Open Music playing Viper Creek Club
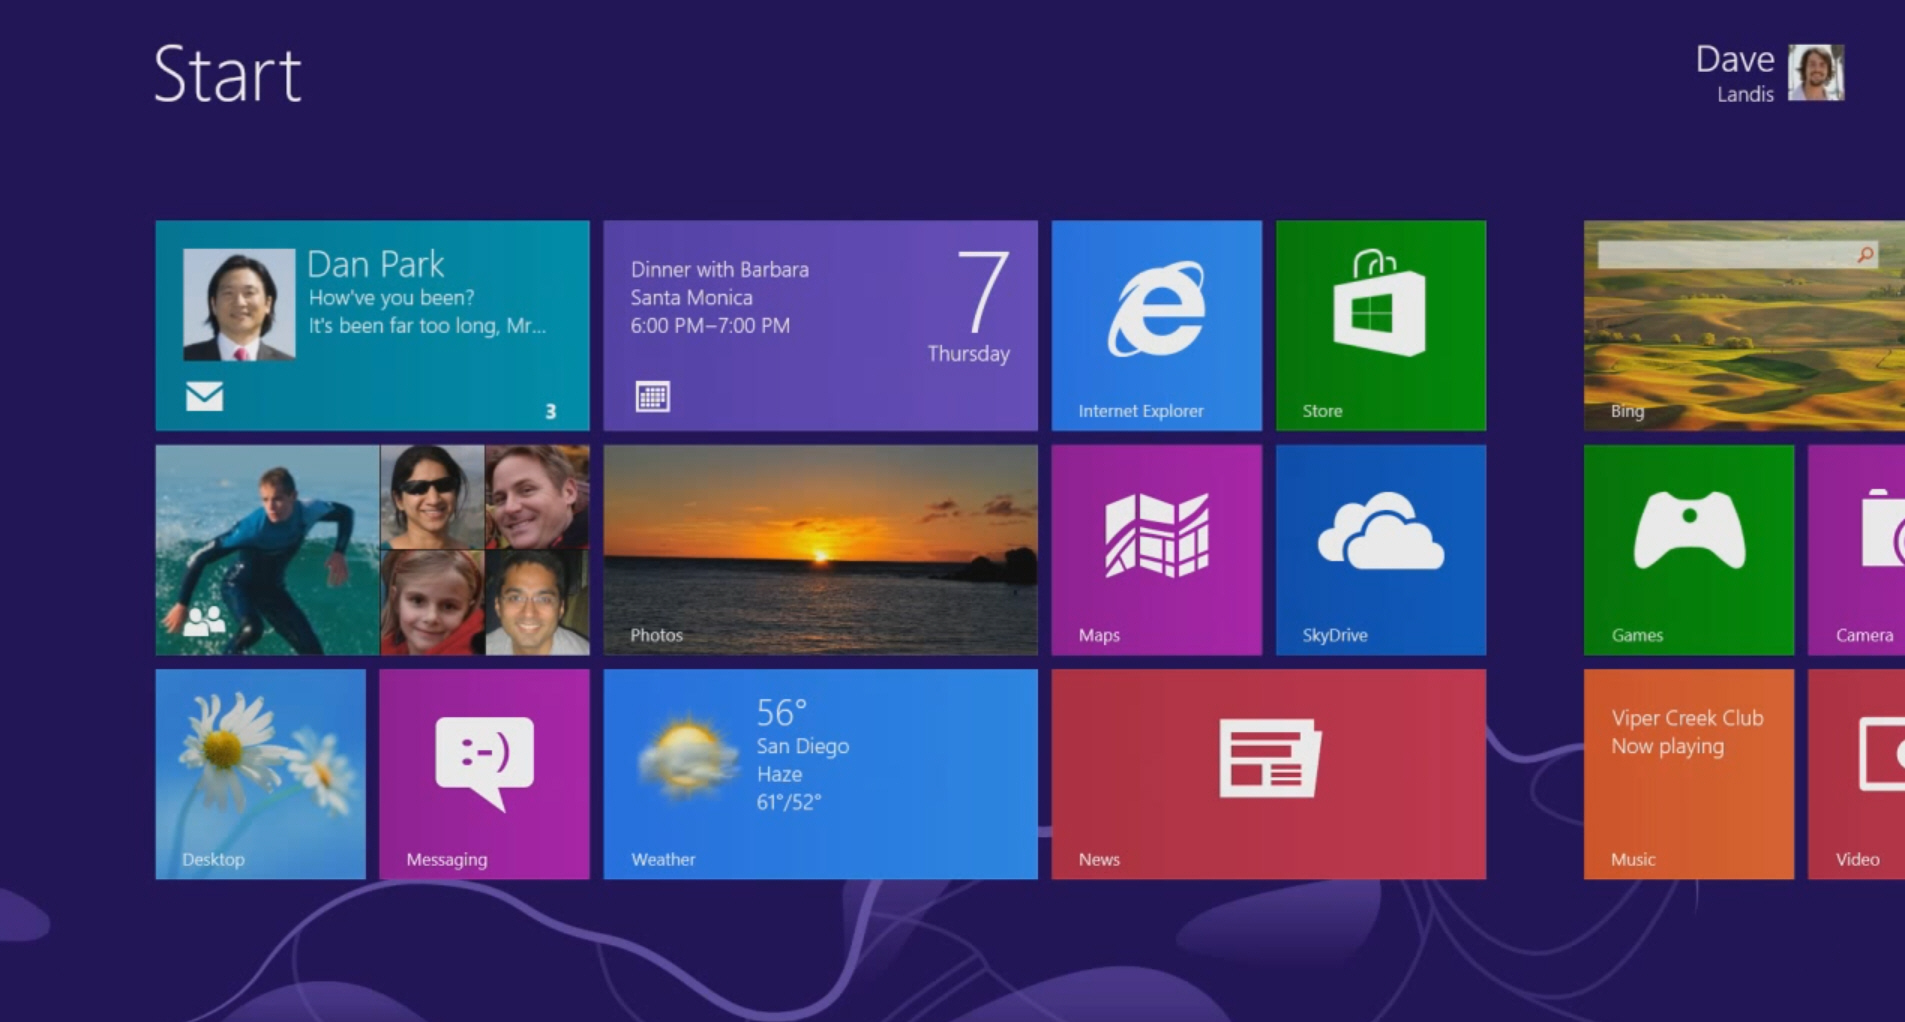 [1688, 775]
